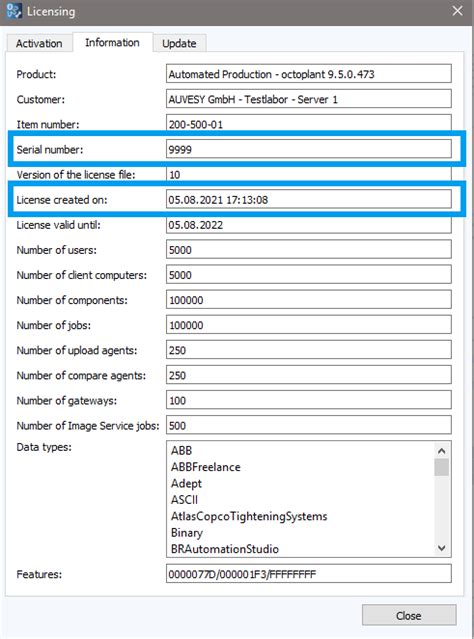Select ASCII in Data types list
Image resolution: width=474 pixels, height=639 pixels.
184,500
